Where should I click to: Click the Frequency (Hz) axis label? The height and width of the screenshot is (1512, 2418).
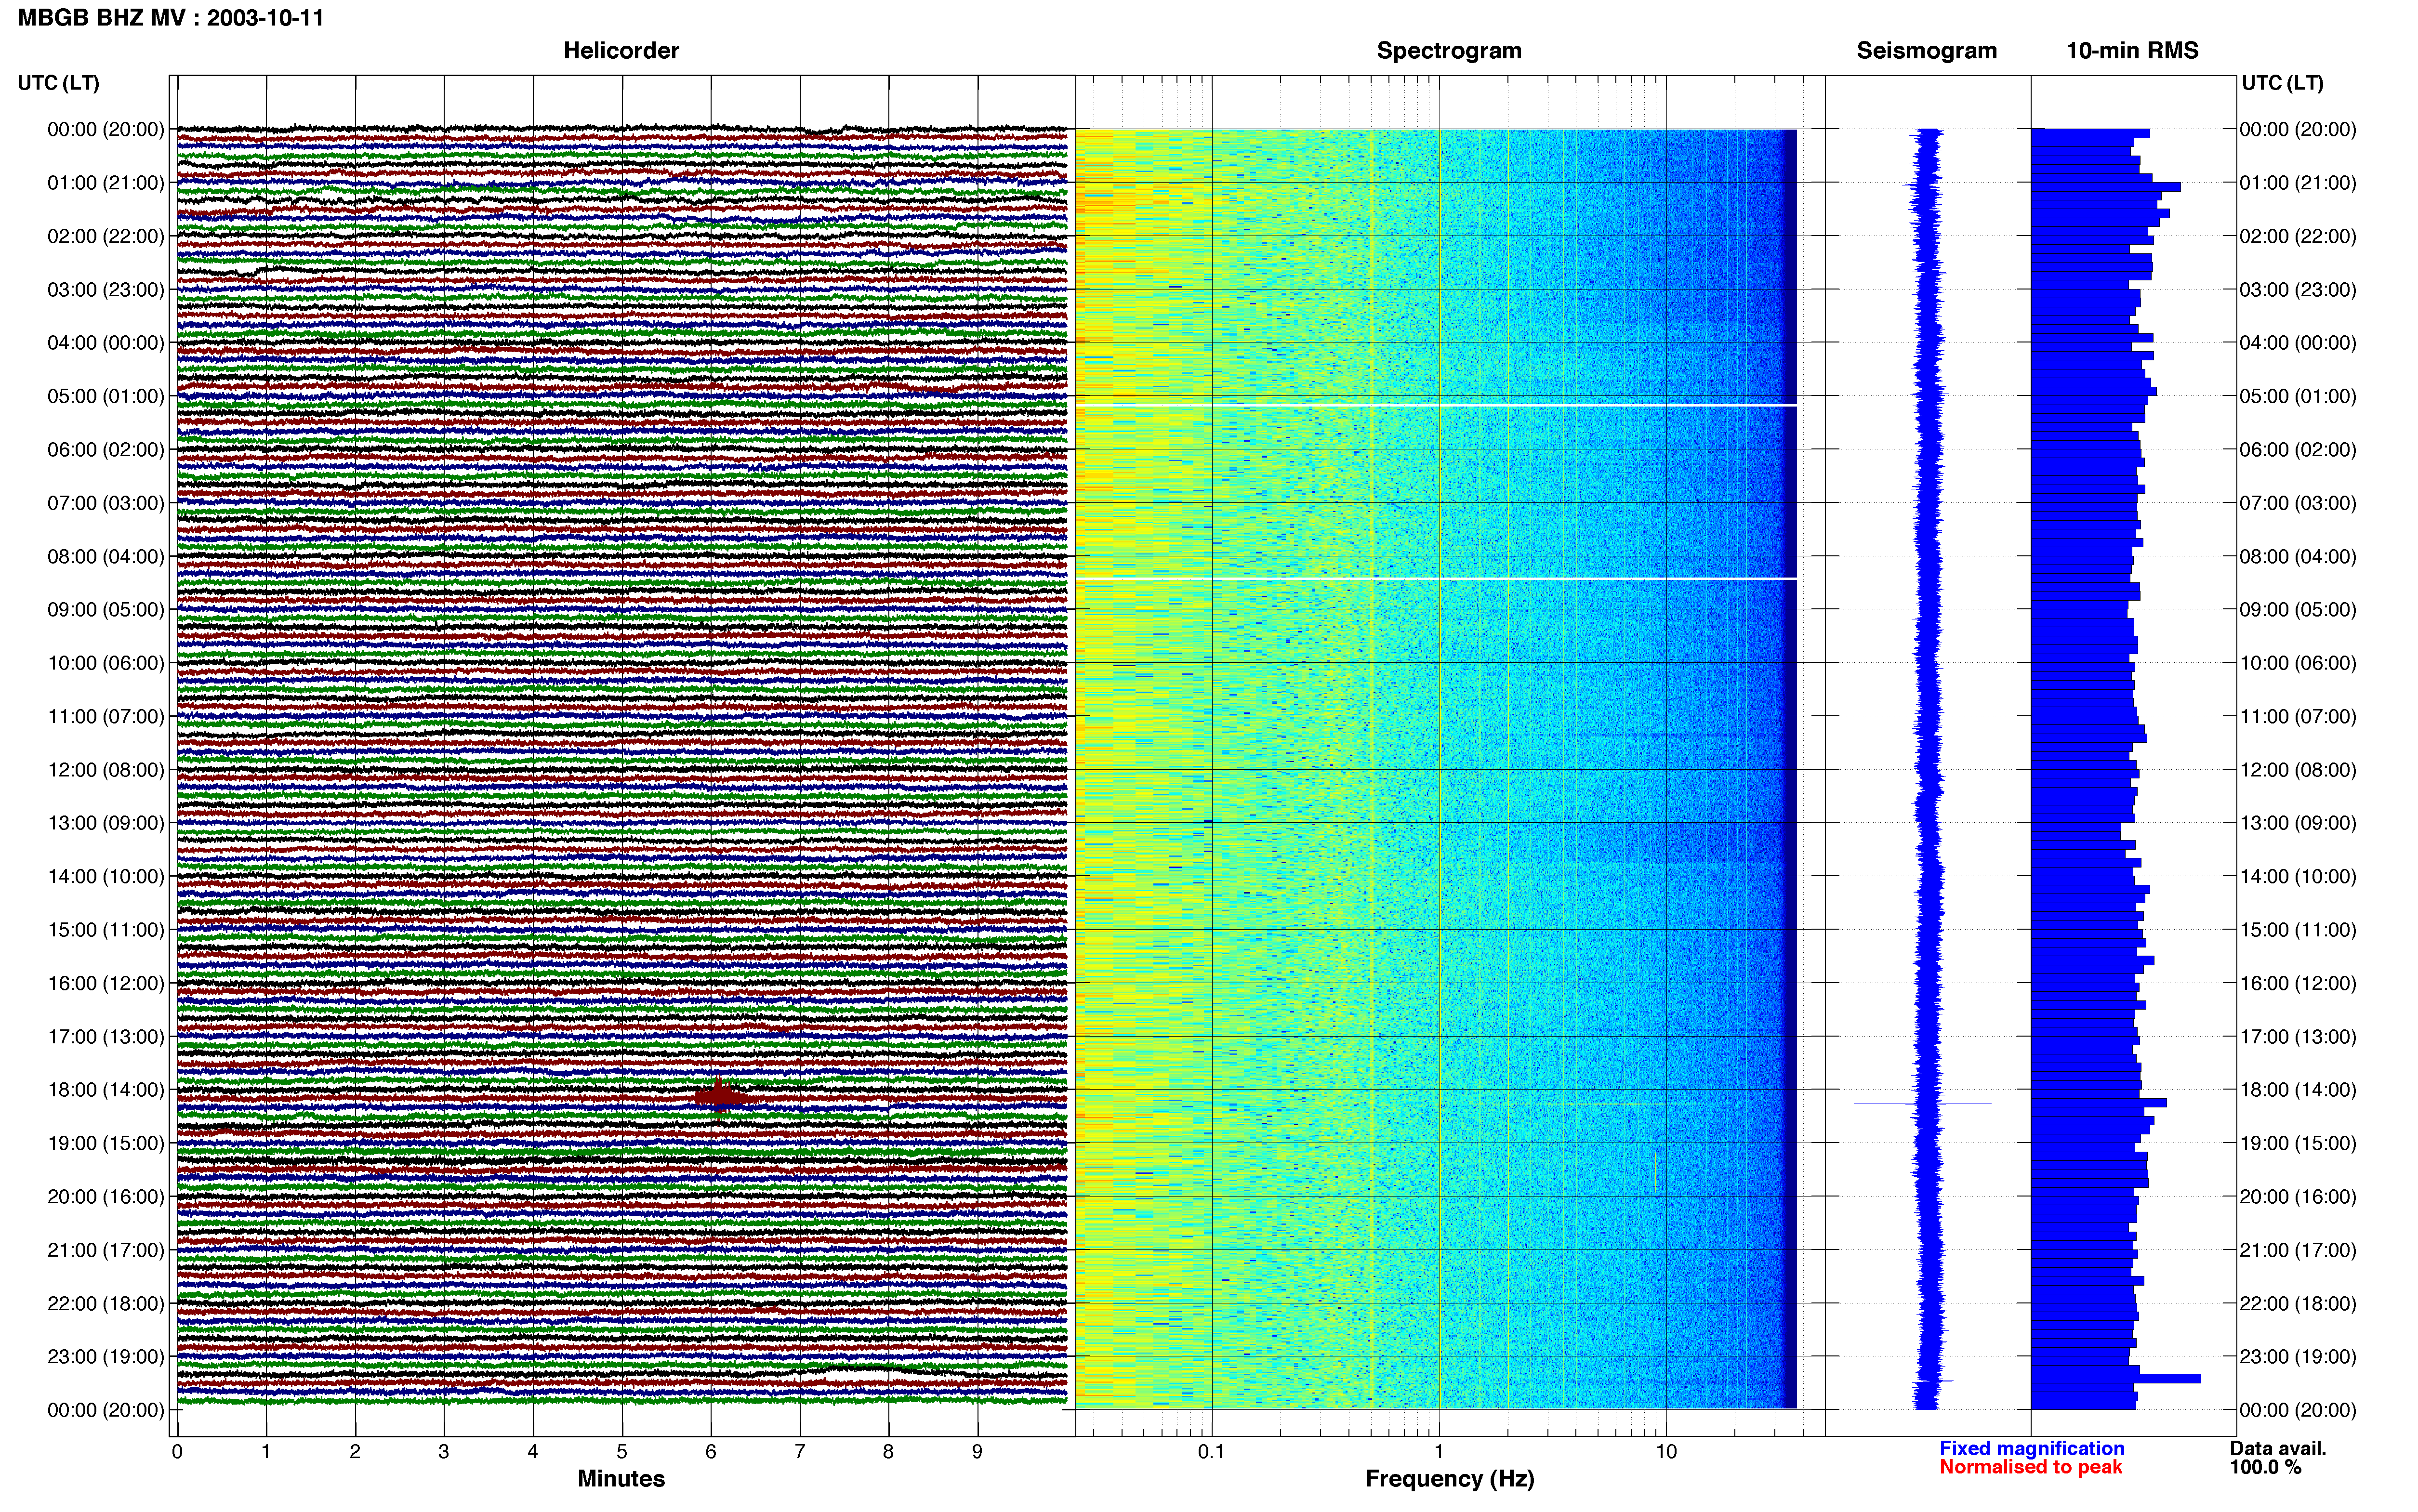coord(1449,1479)
